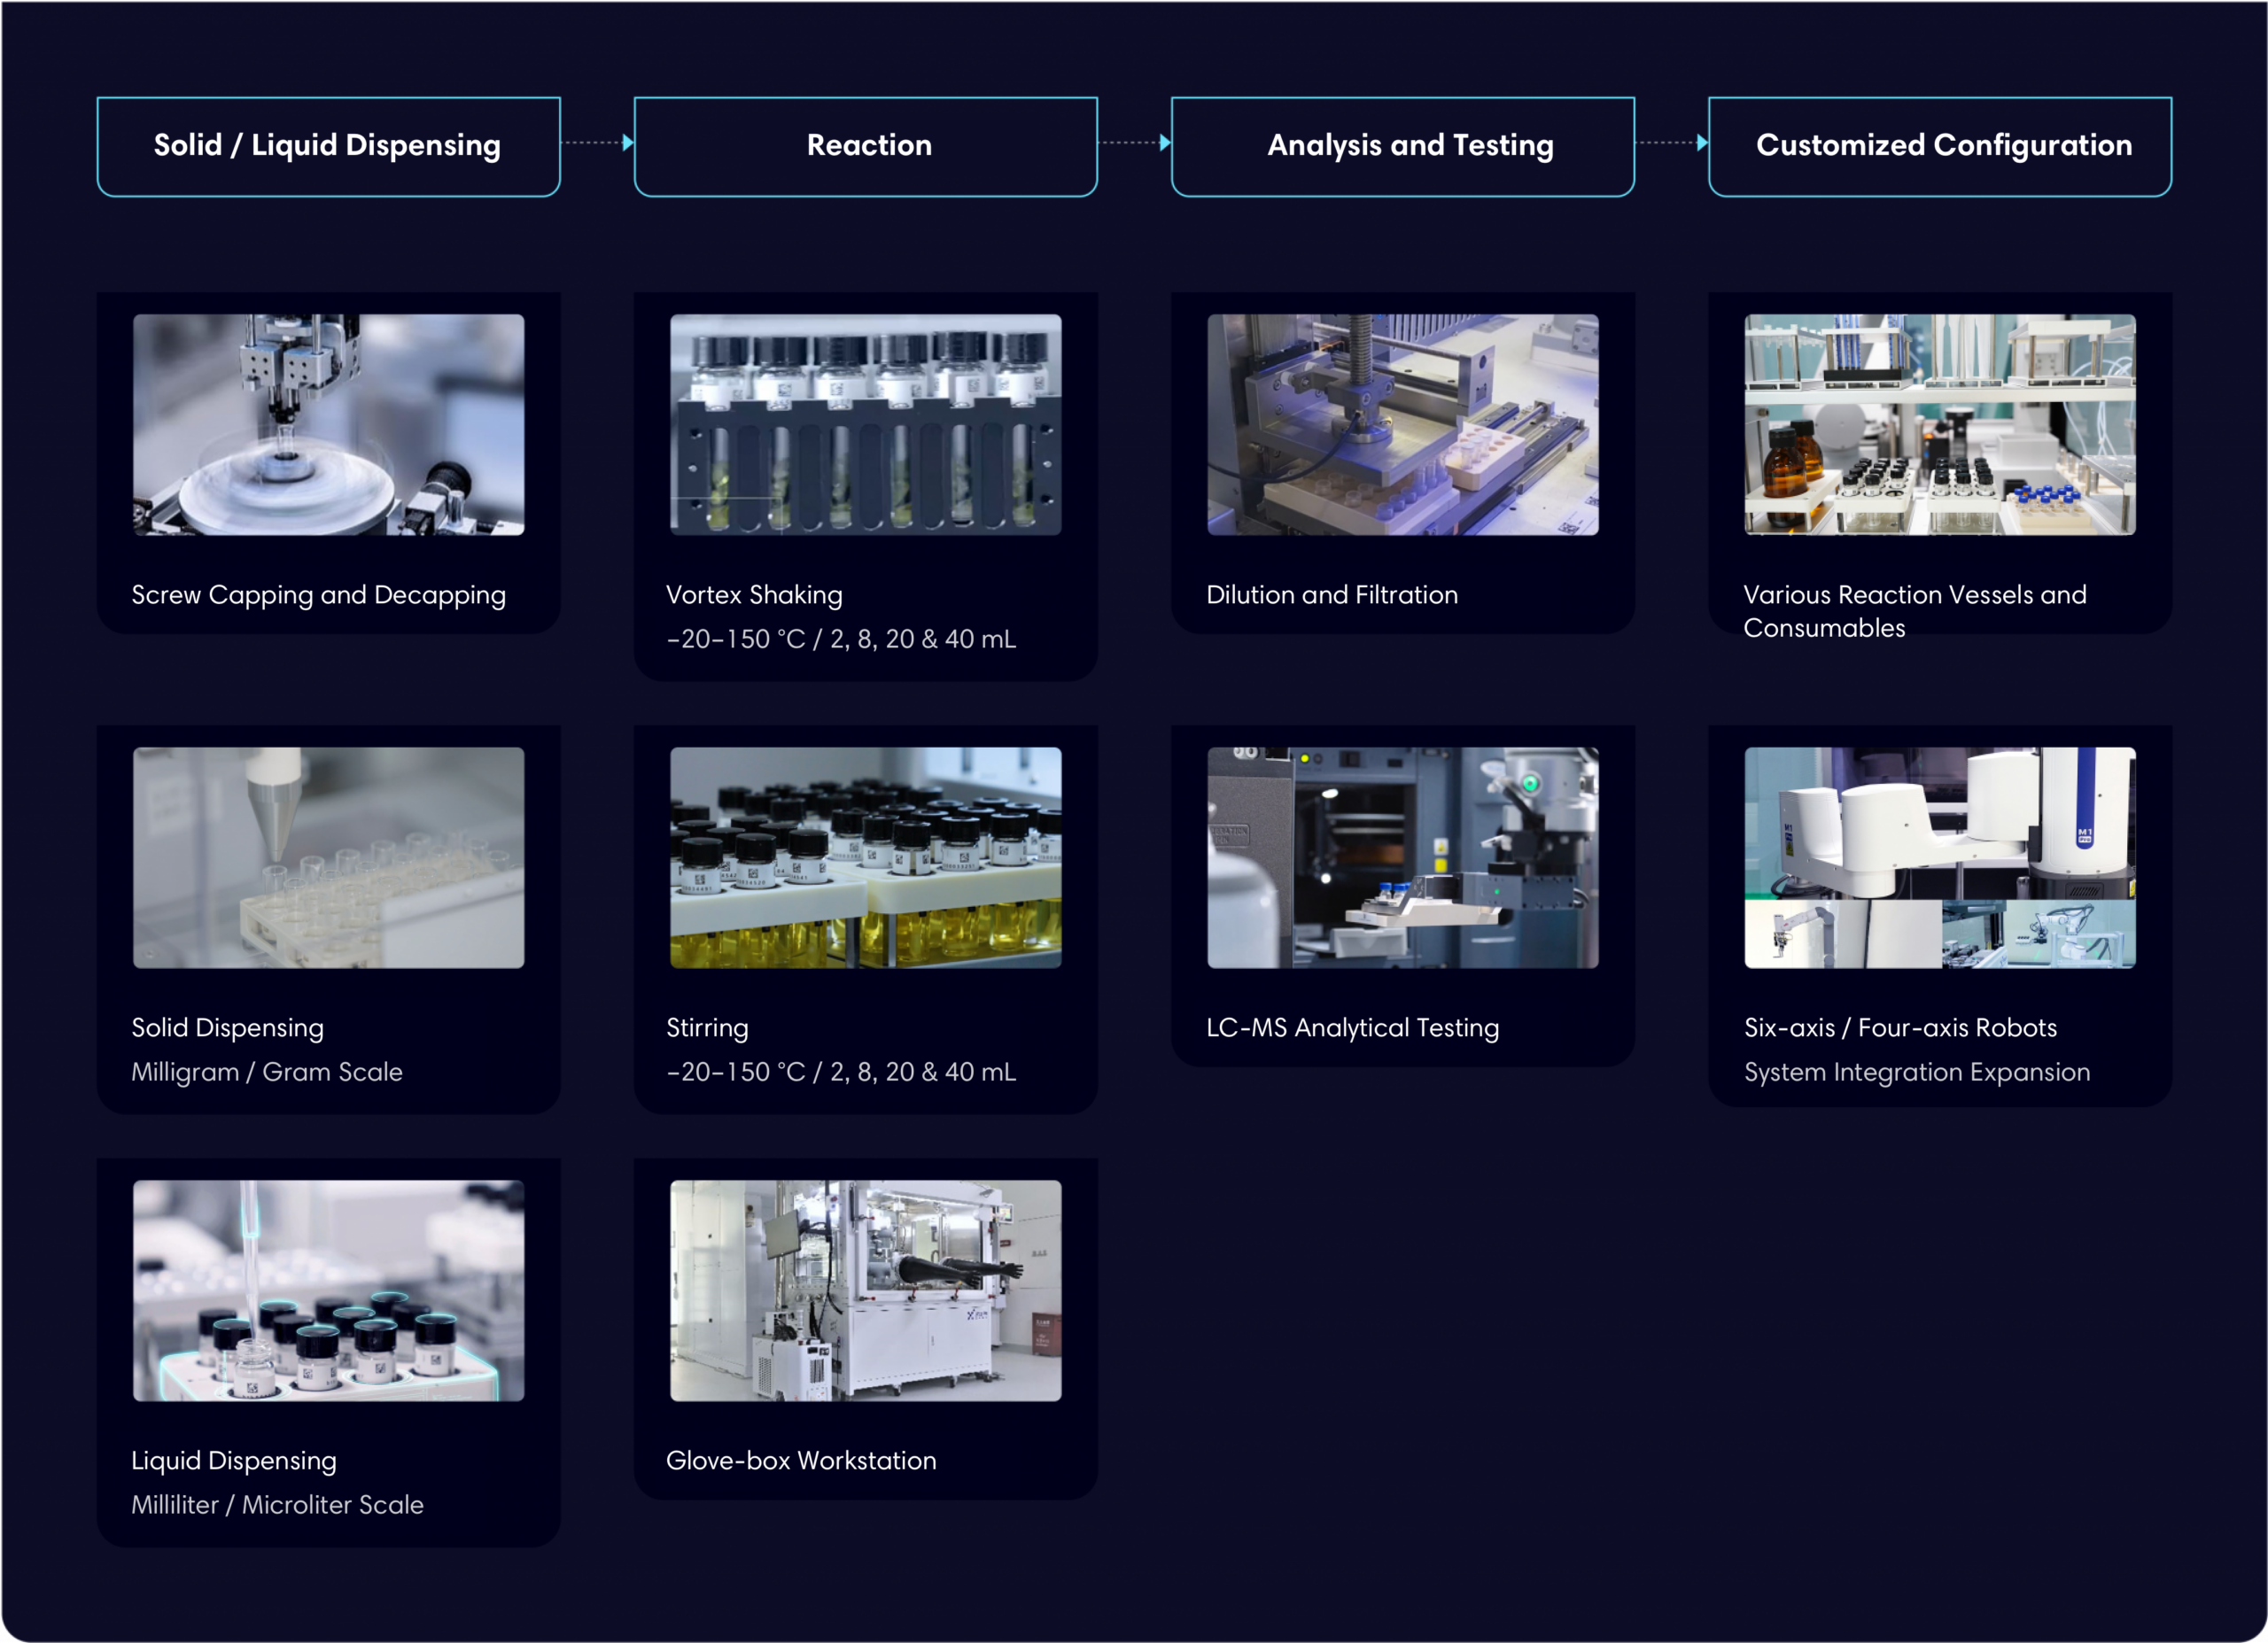Viewport: 2268px width, 1643px height.
Task: View the Glove-box Workstation photo
Action: tap(865, 1290)
